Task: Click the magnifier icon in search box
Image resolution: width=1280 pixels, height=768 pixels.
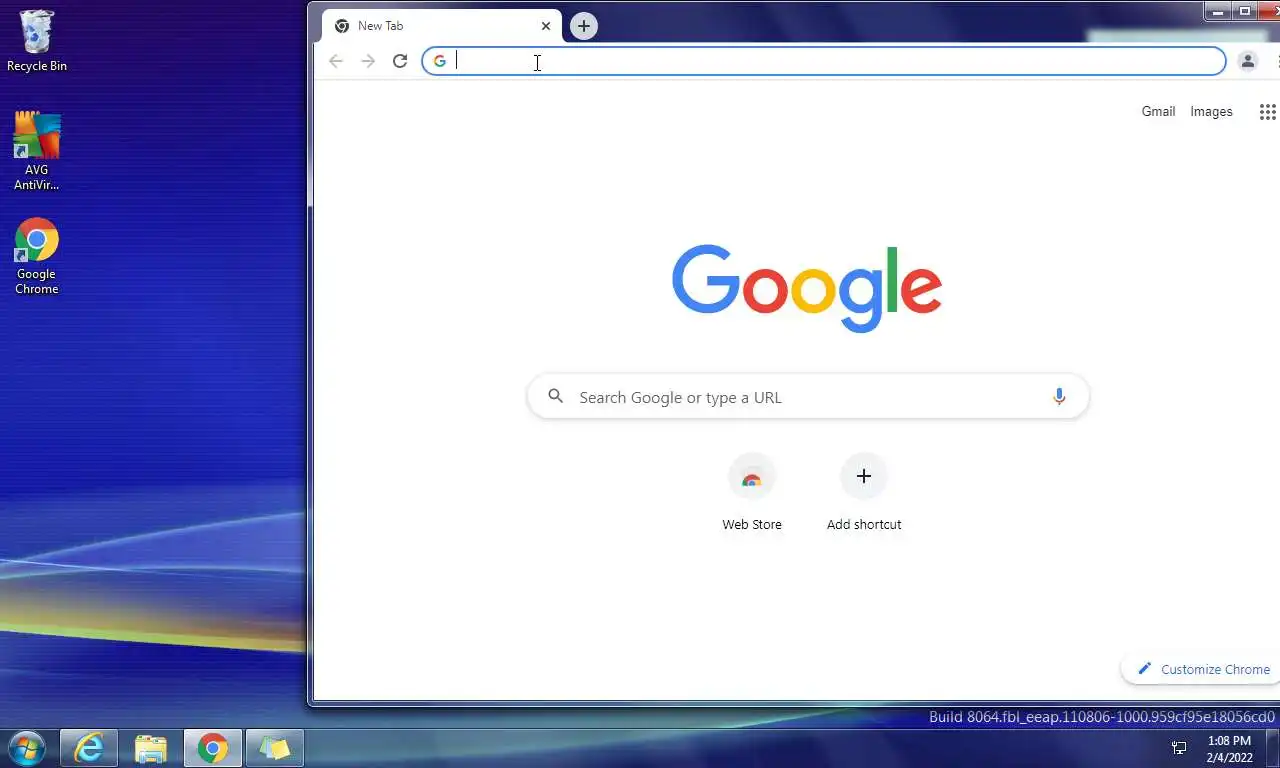Action: point(555,397)
